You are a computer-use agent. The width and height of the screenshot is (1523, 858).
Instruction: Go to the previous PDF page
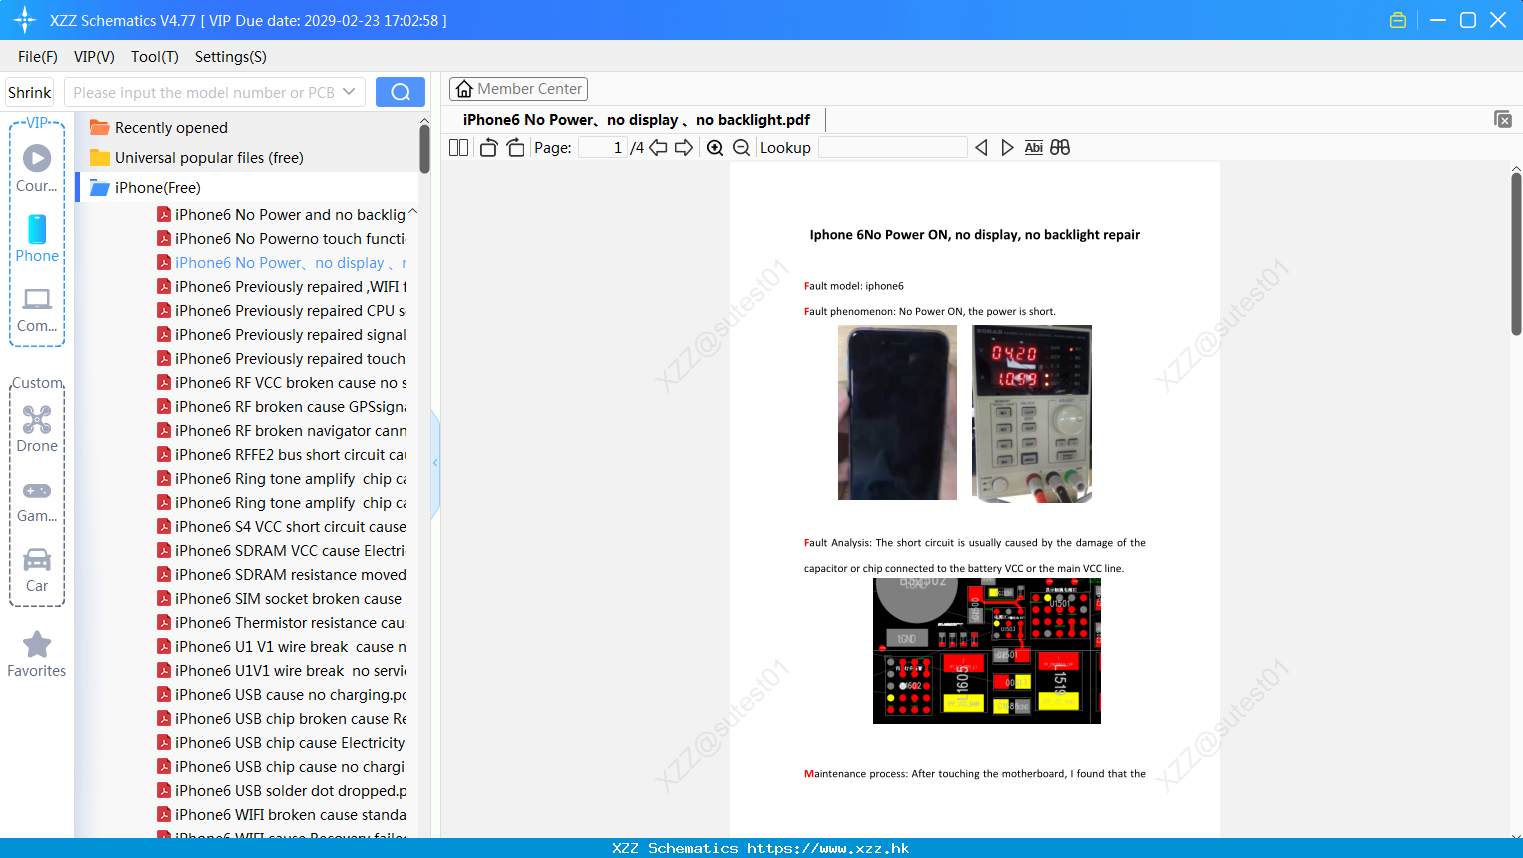click(658, 148)
